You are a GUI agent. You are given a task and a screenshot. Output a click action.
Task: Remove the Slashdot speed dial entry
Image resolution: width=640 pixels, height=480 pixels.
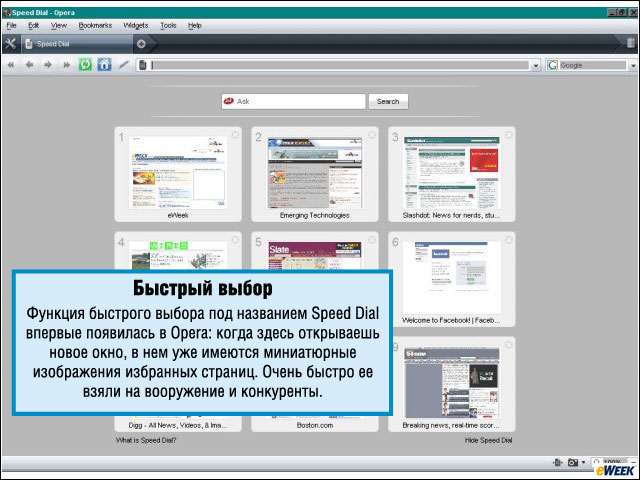[x=509, y=134]
